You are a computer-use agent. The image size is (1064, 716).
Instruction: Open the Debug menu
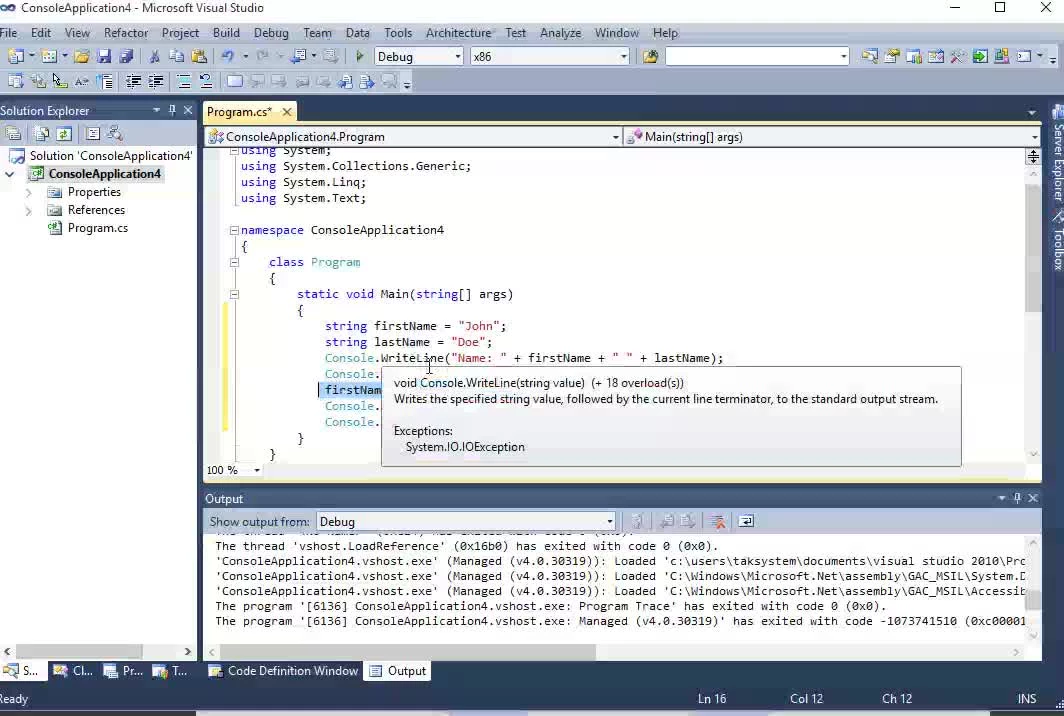pyautogui.click(x=271, y=33)
